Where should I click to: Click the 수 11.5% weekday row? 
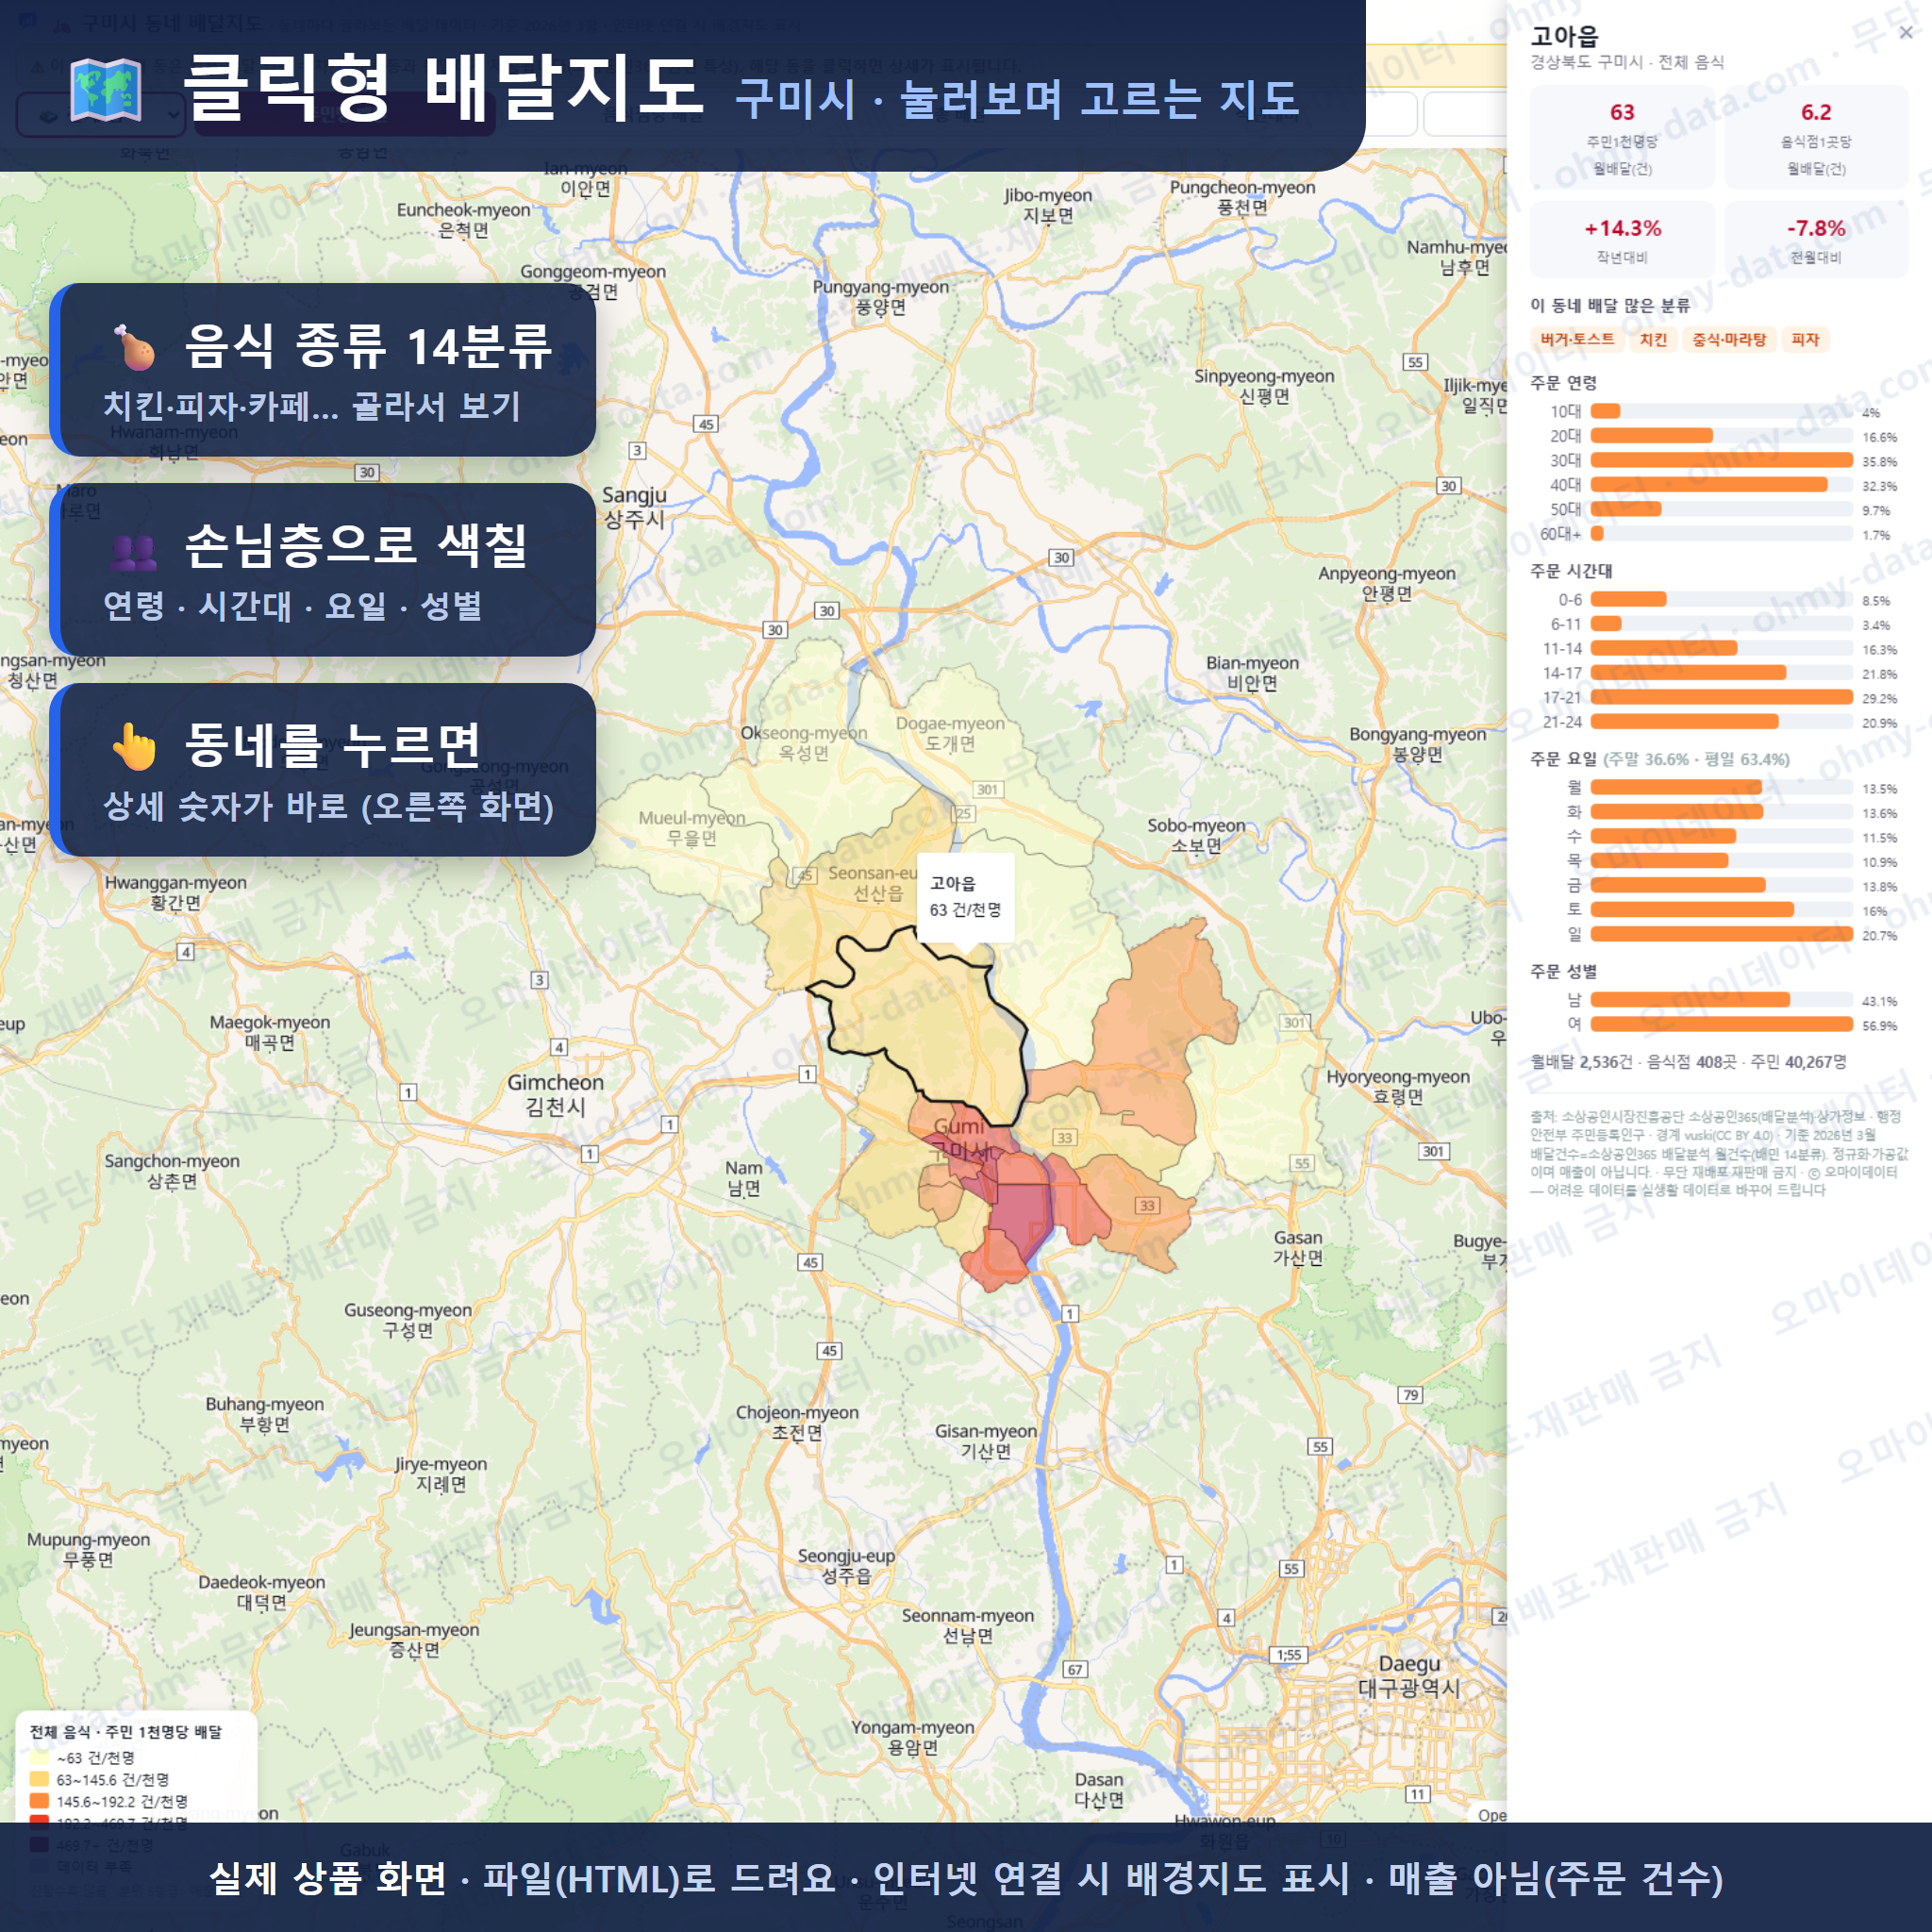tap(1719, 837)
